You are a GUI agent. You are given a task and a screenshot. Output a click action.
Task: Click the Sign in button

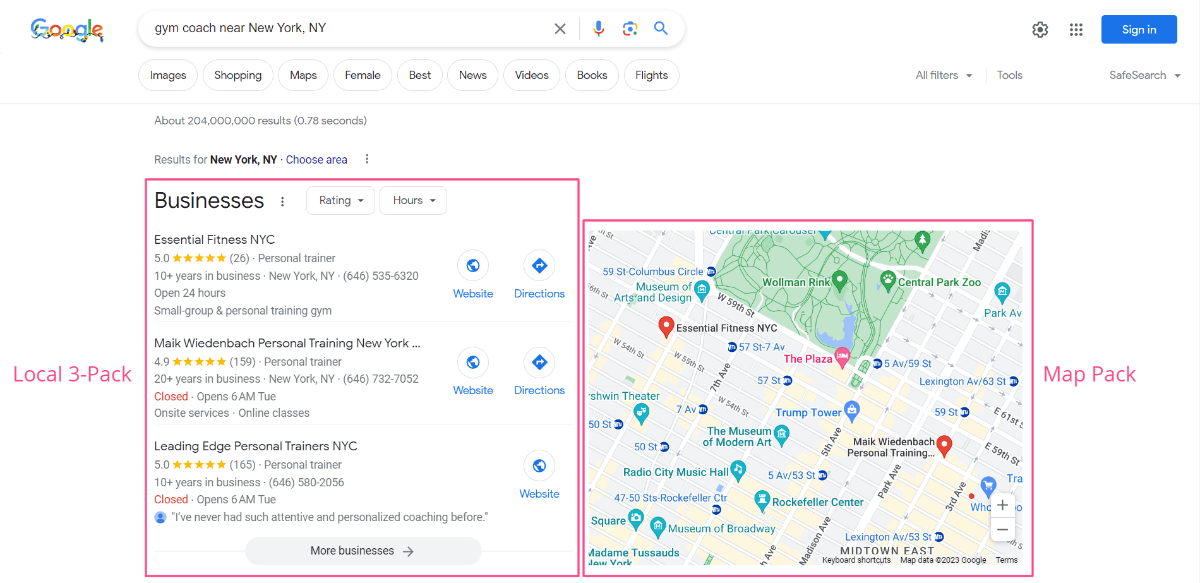1139,30
